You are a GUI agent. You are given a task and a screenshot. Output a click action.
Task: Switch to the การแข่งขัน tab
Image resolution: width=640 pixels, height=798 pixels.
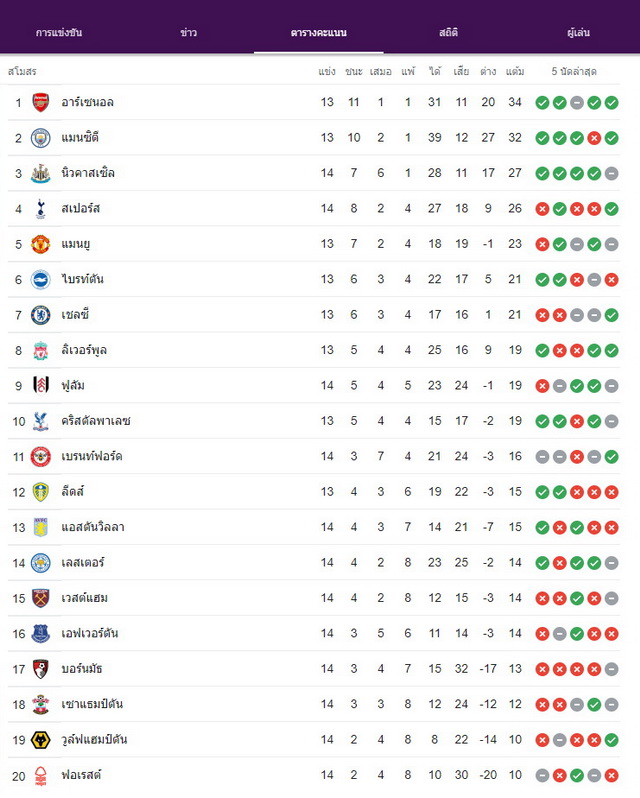pos(59,33)
